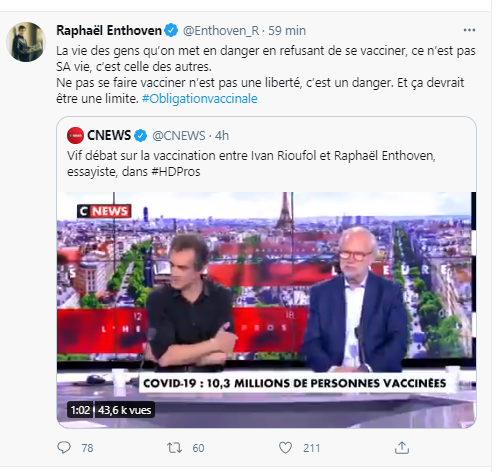This screenshot has height=472, width=499.
Task: Open the 59 min timestamp link
Action: [287, 31]
